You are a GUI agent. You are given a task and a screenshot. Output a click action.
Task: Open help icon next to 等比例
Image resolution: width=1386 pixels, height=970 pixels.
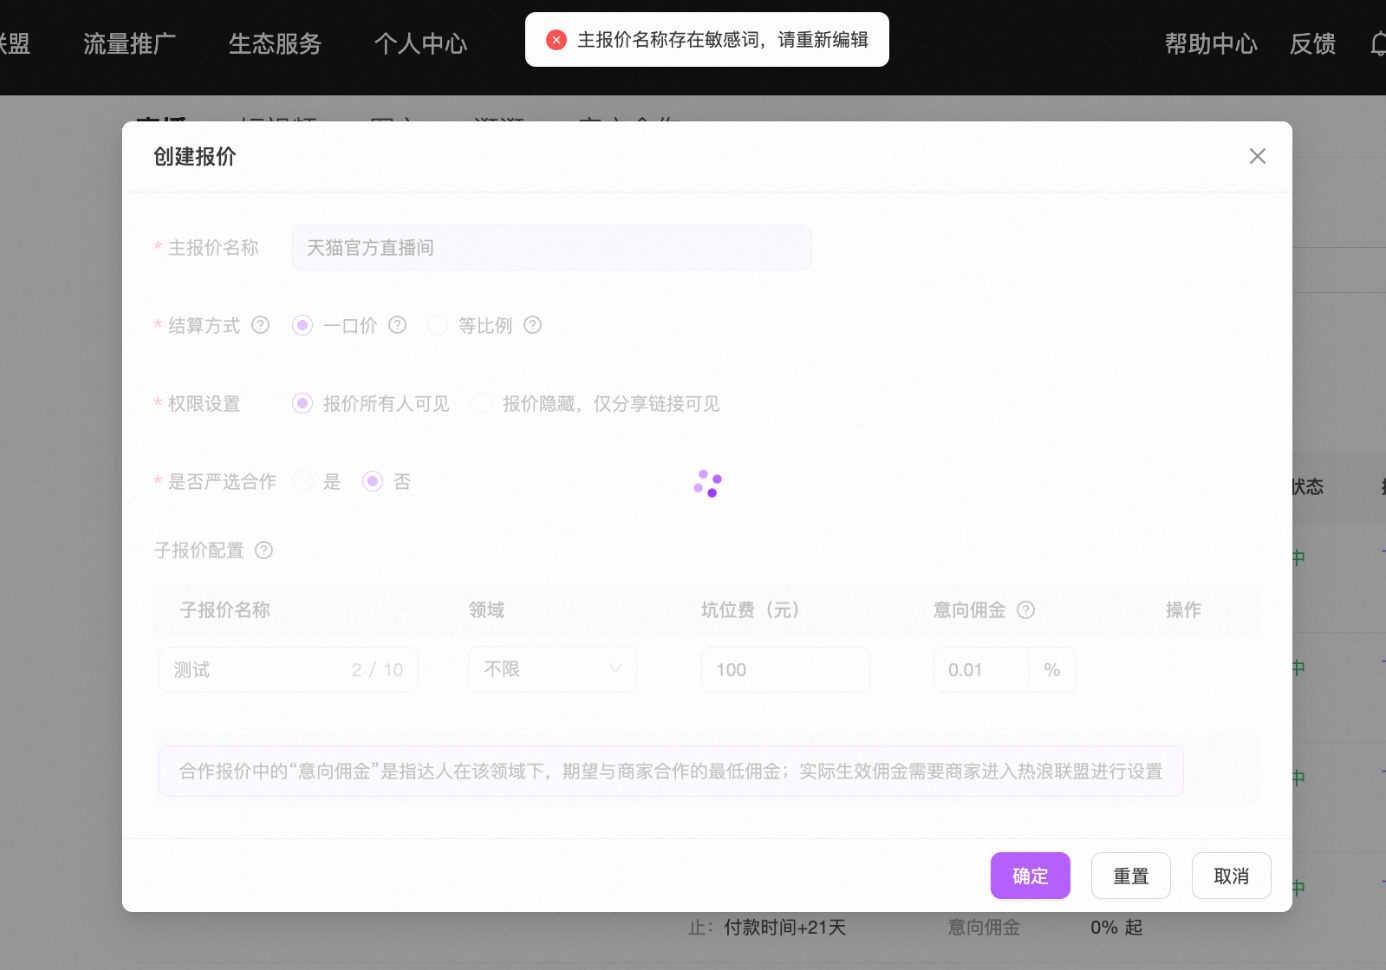[533, 325]
